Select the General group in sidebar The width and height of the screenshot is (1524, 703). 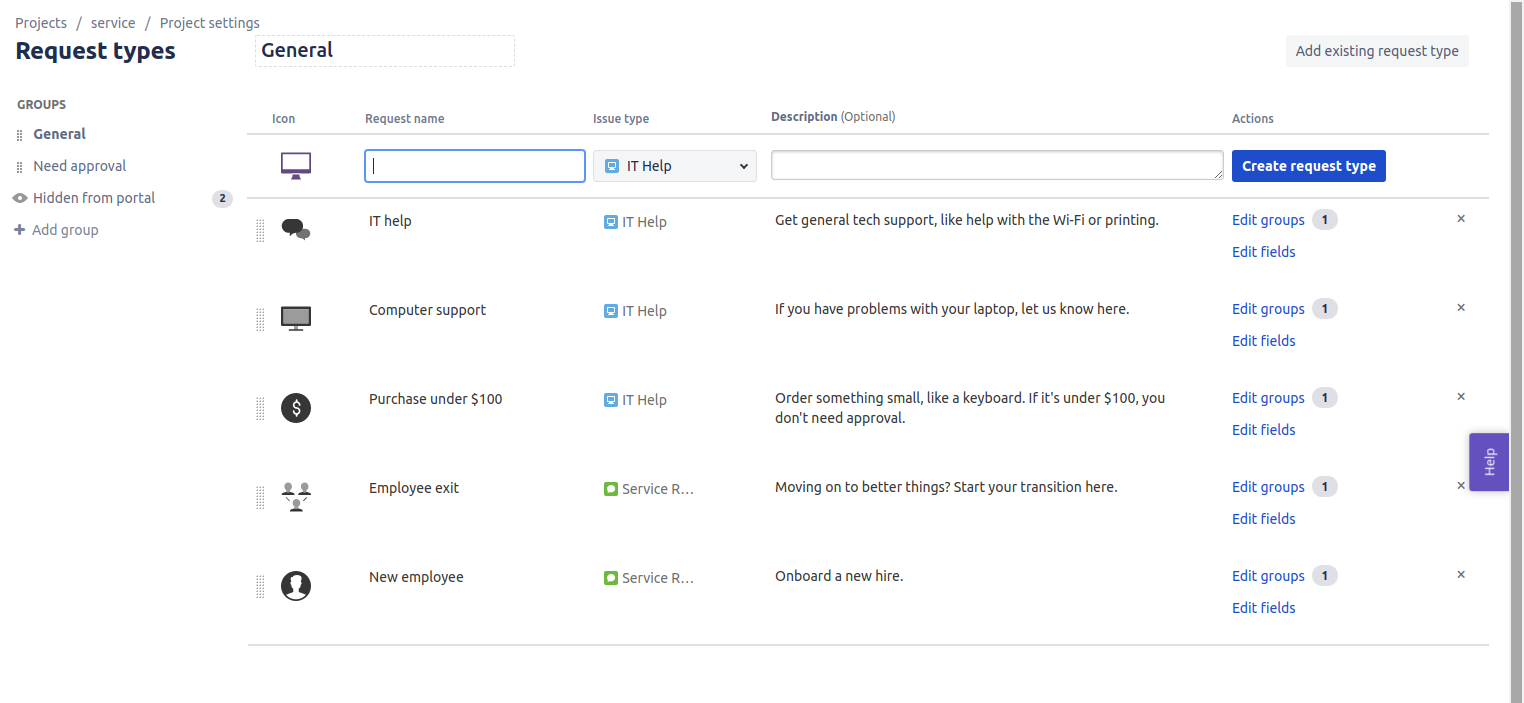coord(59,134)
